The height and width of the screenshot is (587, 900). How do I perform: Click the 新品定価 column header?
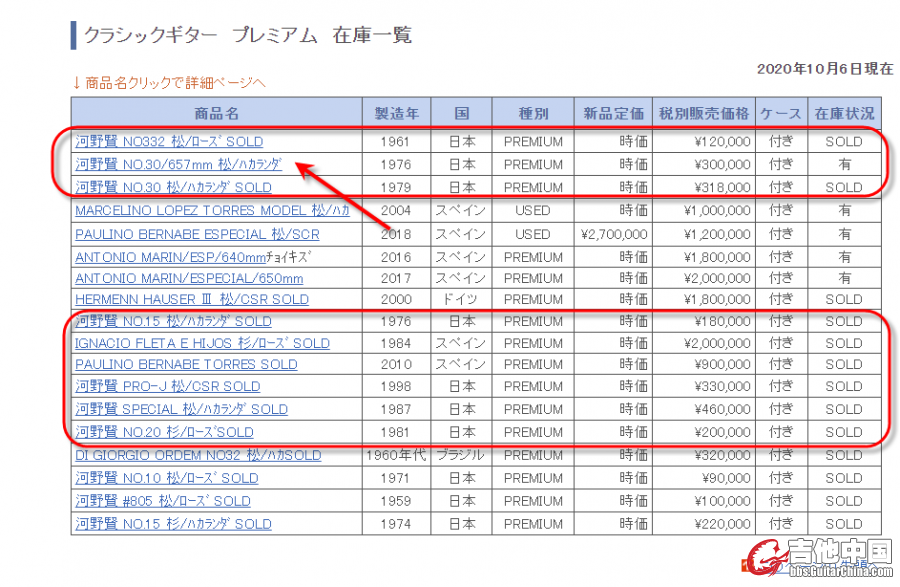614,113
